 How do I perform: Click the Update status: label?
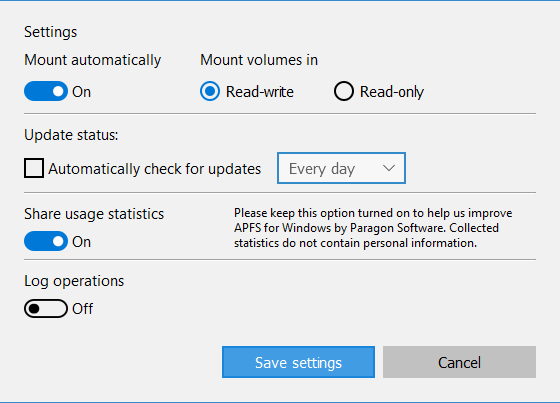tap(71, 135)
